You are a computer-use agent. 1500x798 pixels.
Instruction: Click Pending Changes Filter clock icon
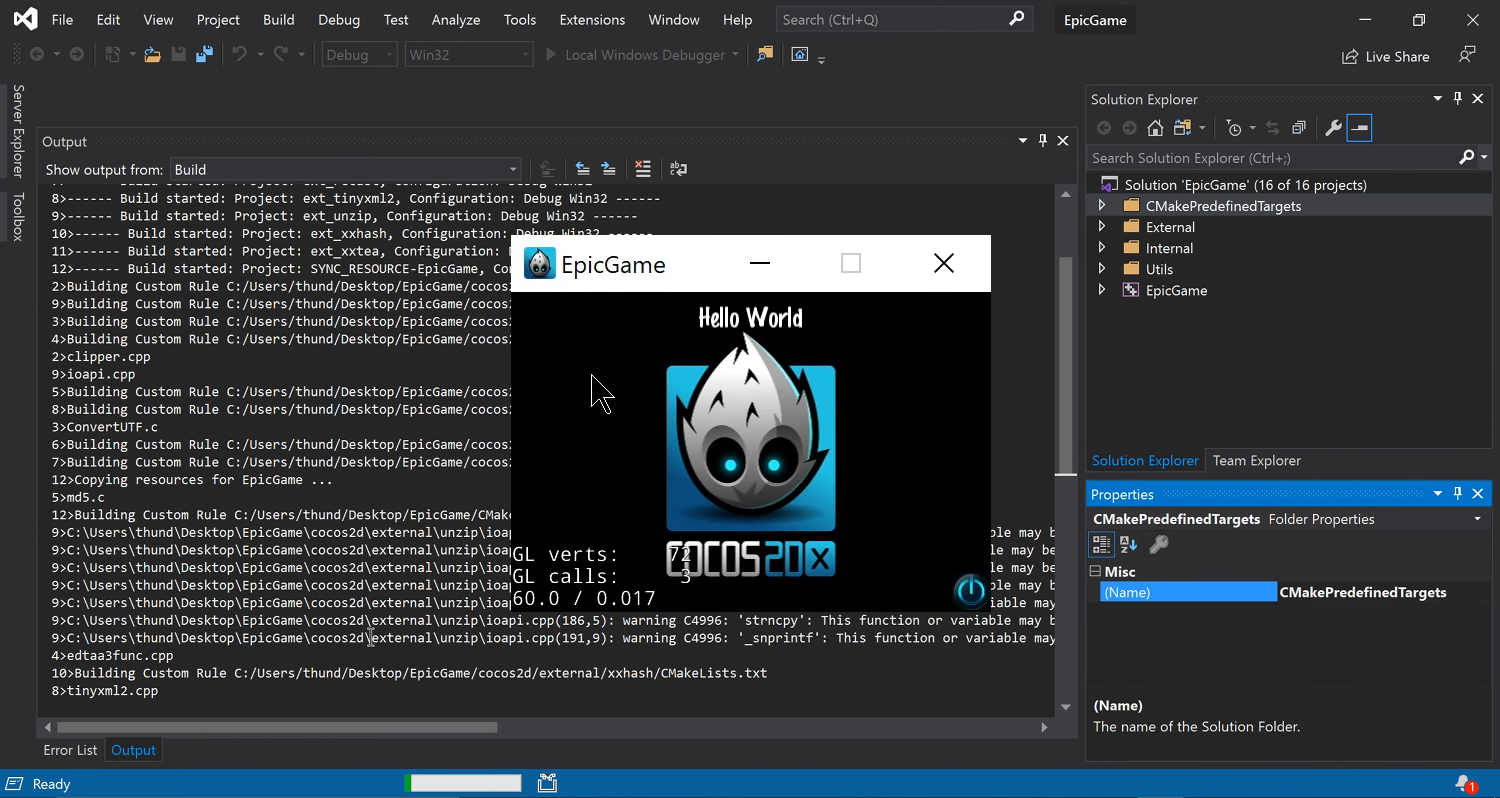[1234, 128]
